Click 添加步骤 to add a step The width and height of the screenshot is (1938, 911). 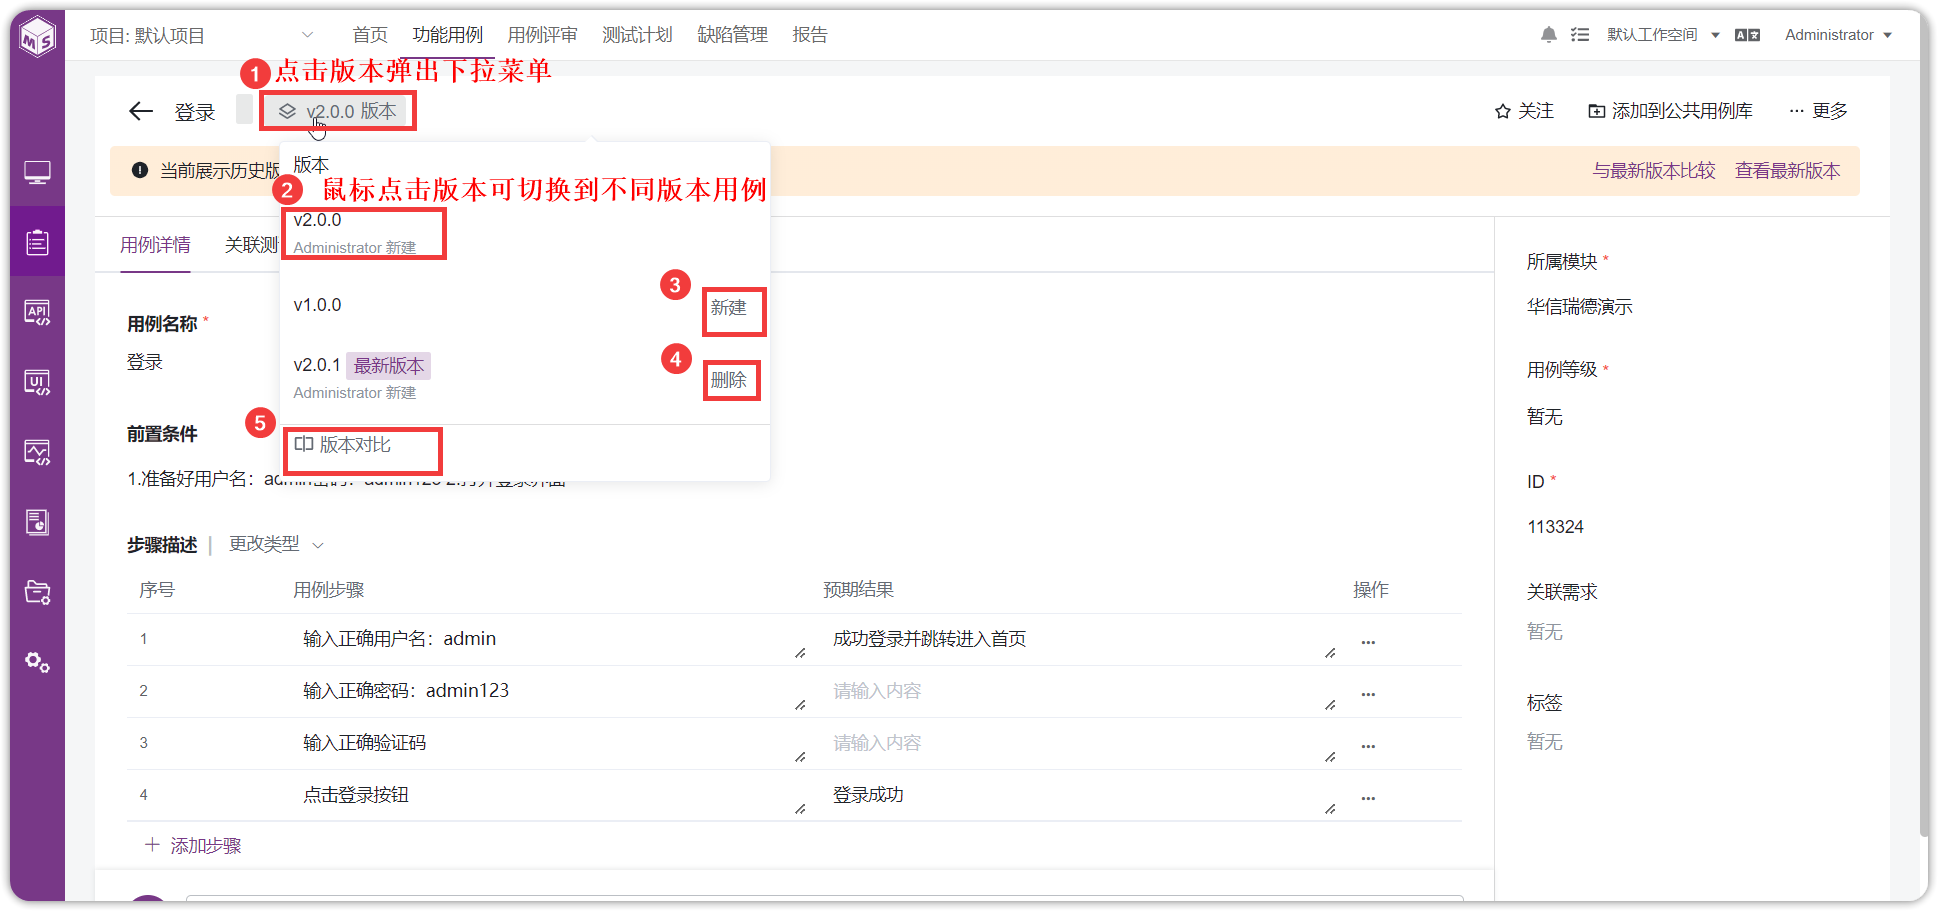(194, 846)
